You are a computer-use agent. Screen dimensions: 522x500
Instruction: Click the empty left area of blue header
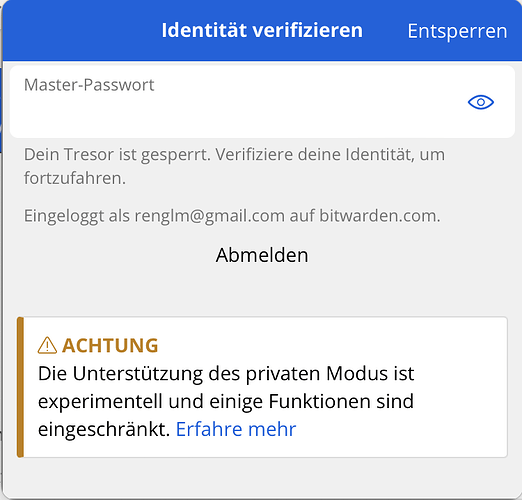tap(80, 31)
